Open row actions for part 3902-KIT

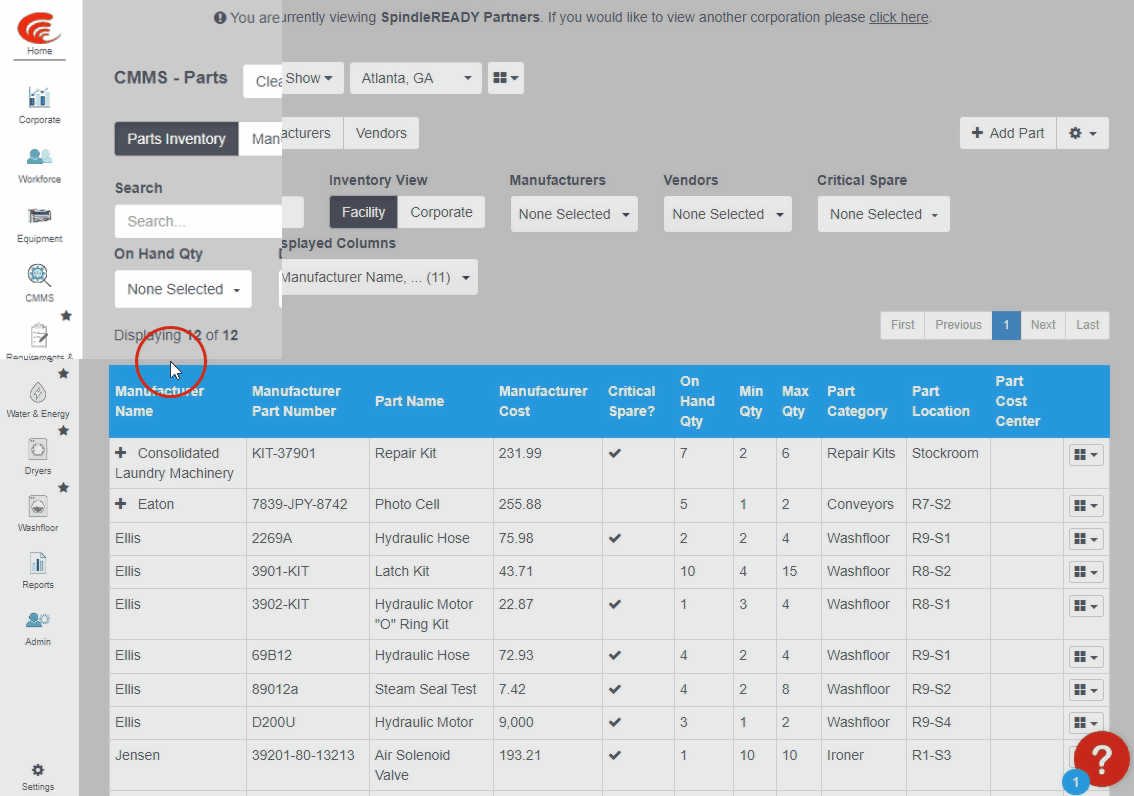click(1086, 606)
